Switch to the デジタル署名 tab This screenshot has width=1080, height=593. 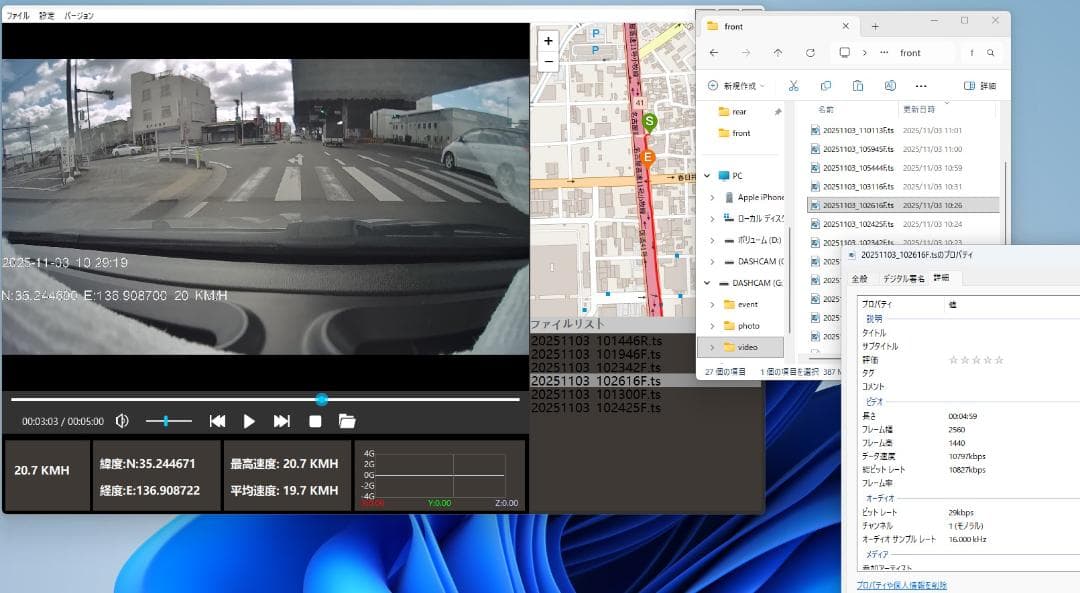click(901, 278)
